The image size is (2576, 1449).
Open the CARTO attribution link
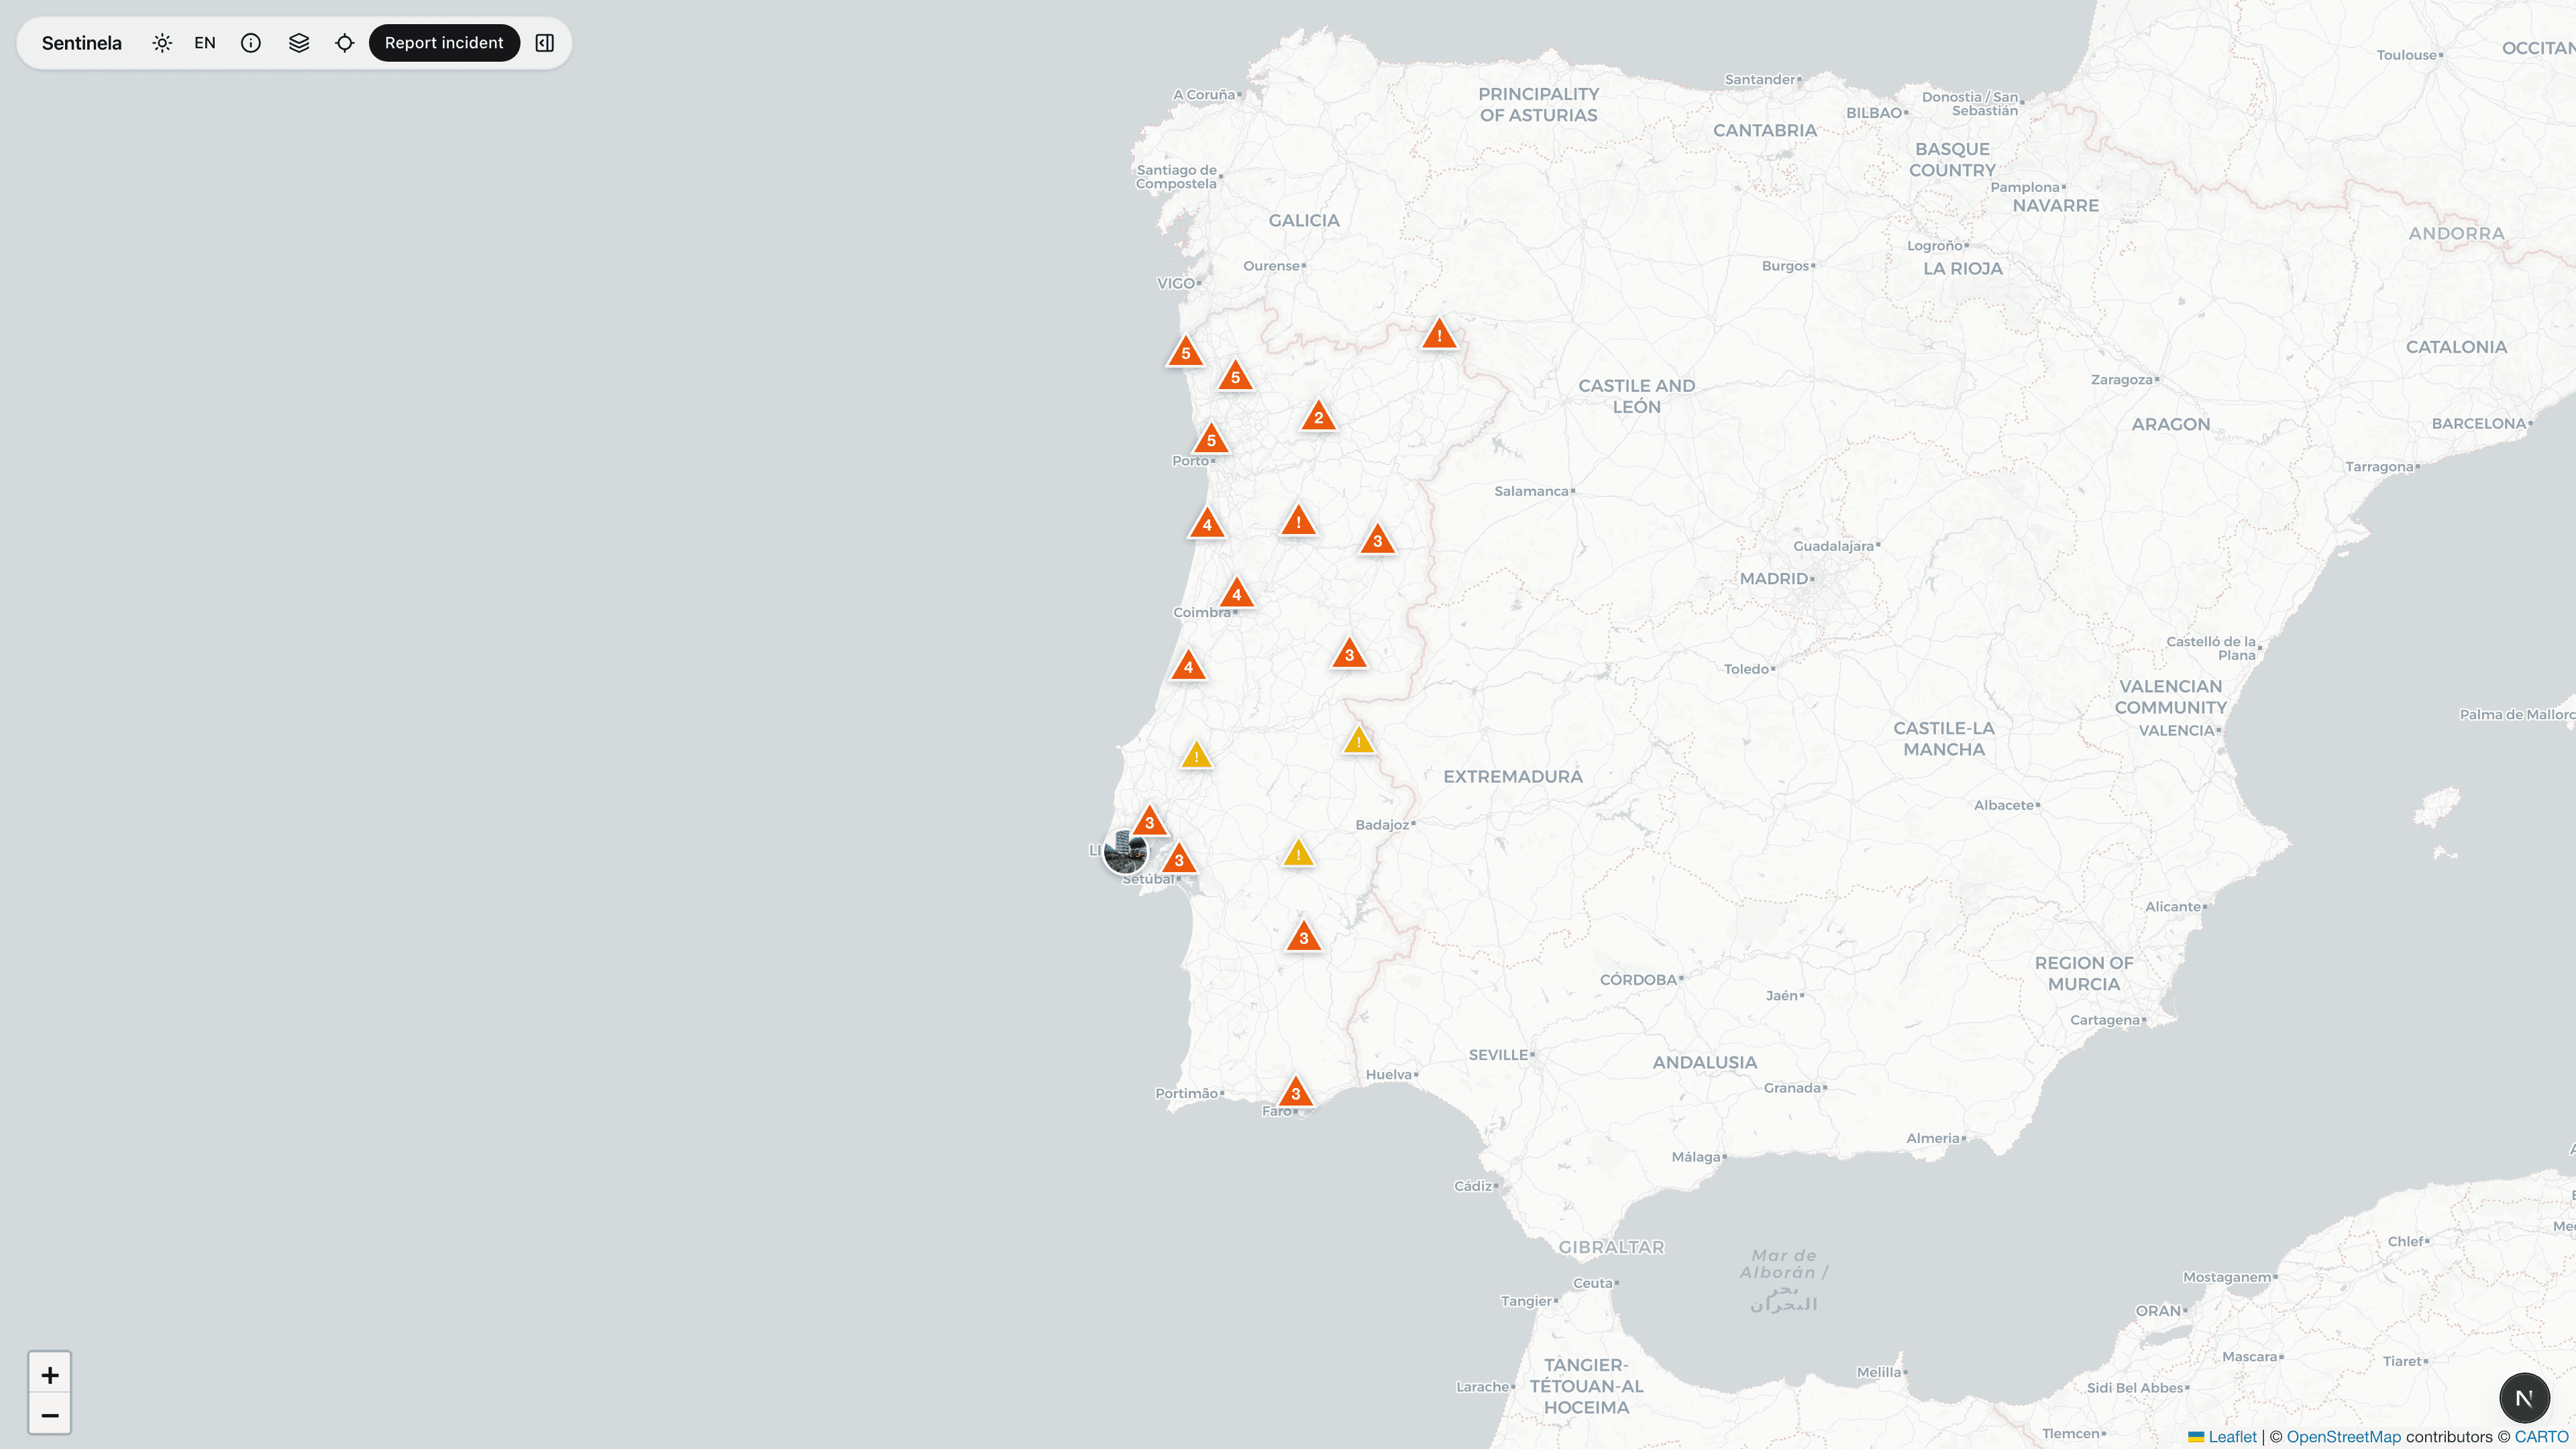click(x=2541, y=1437)
